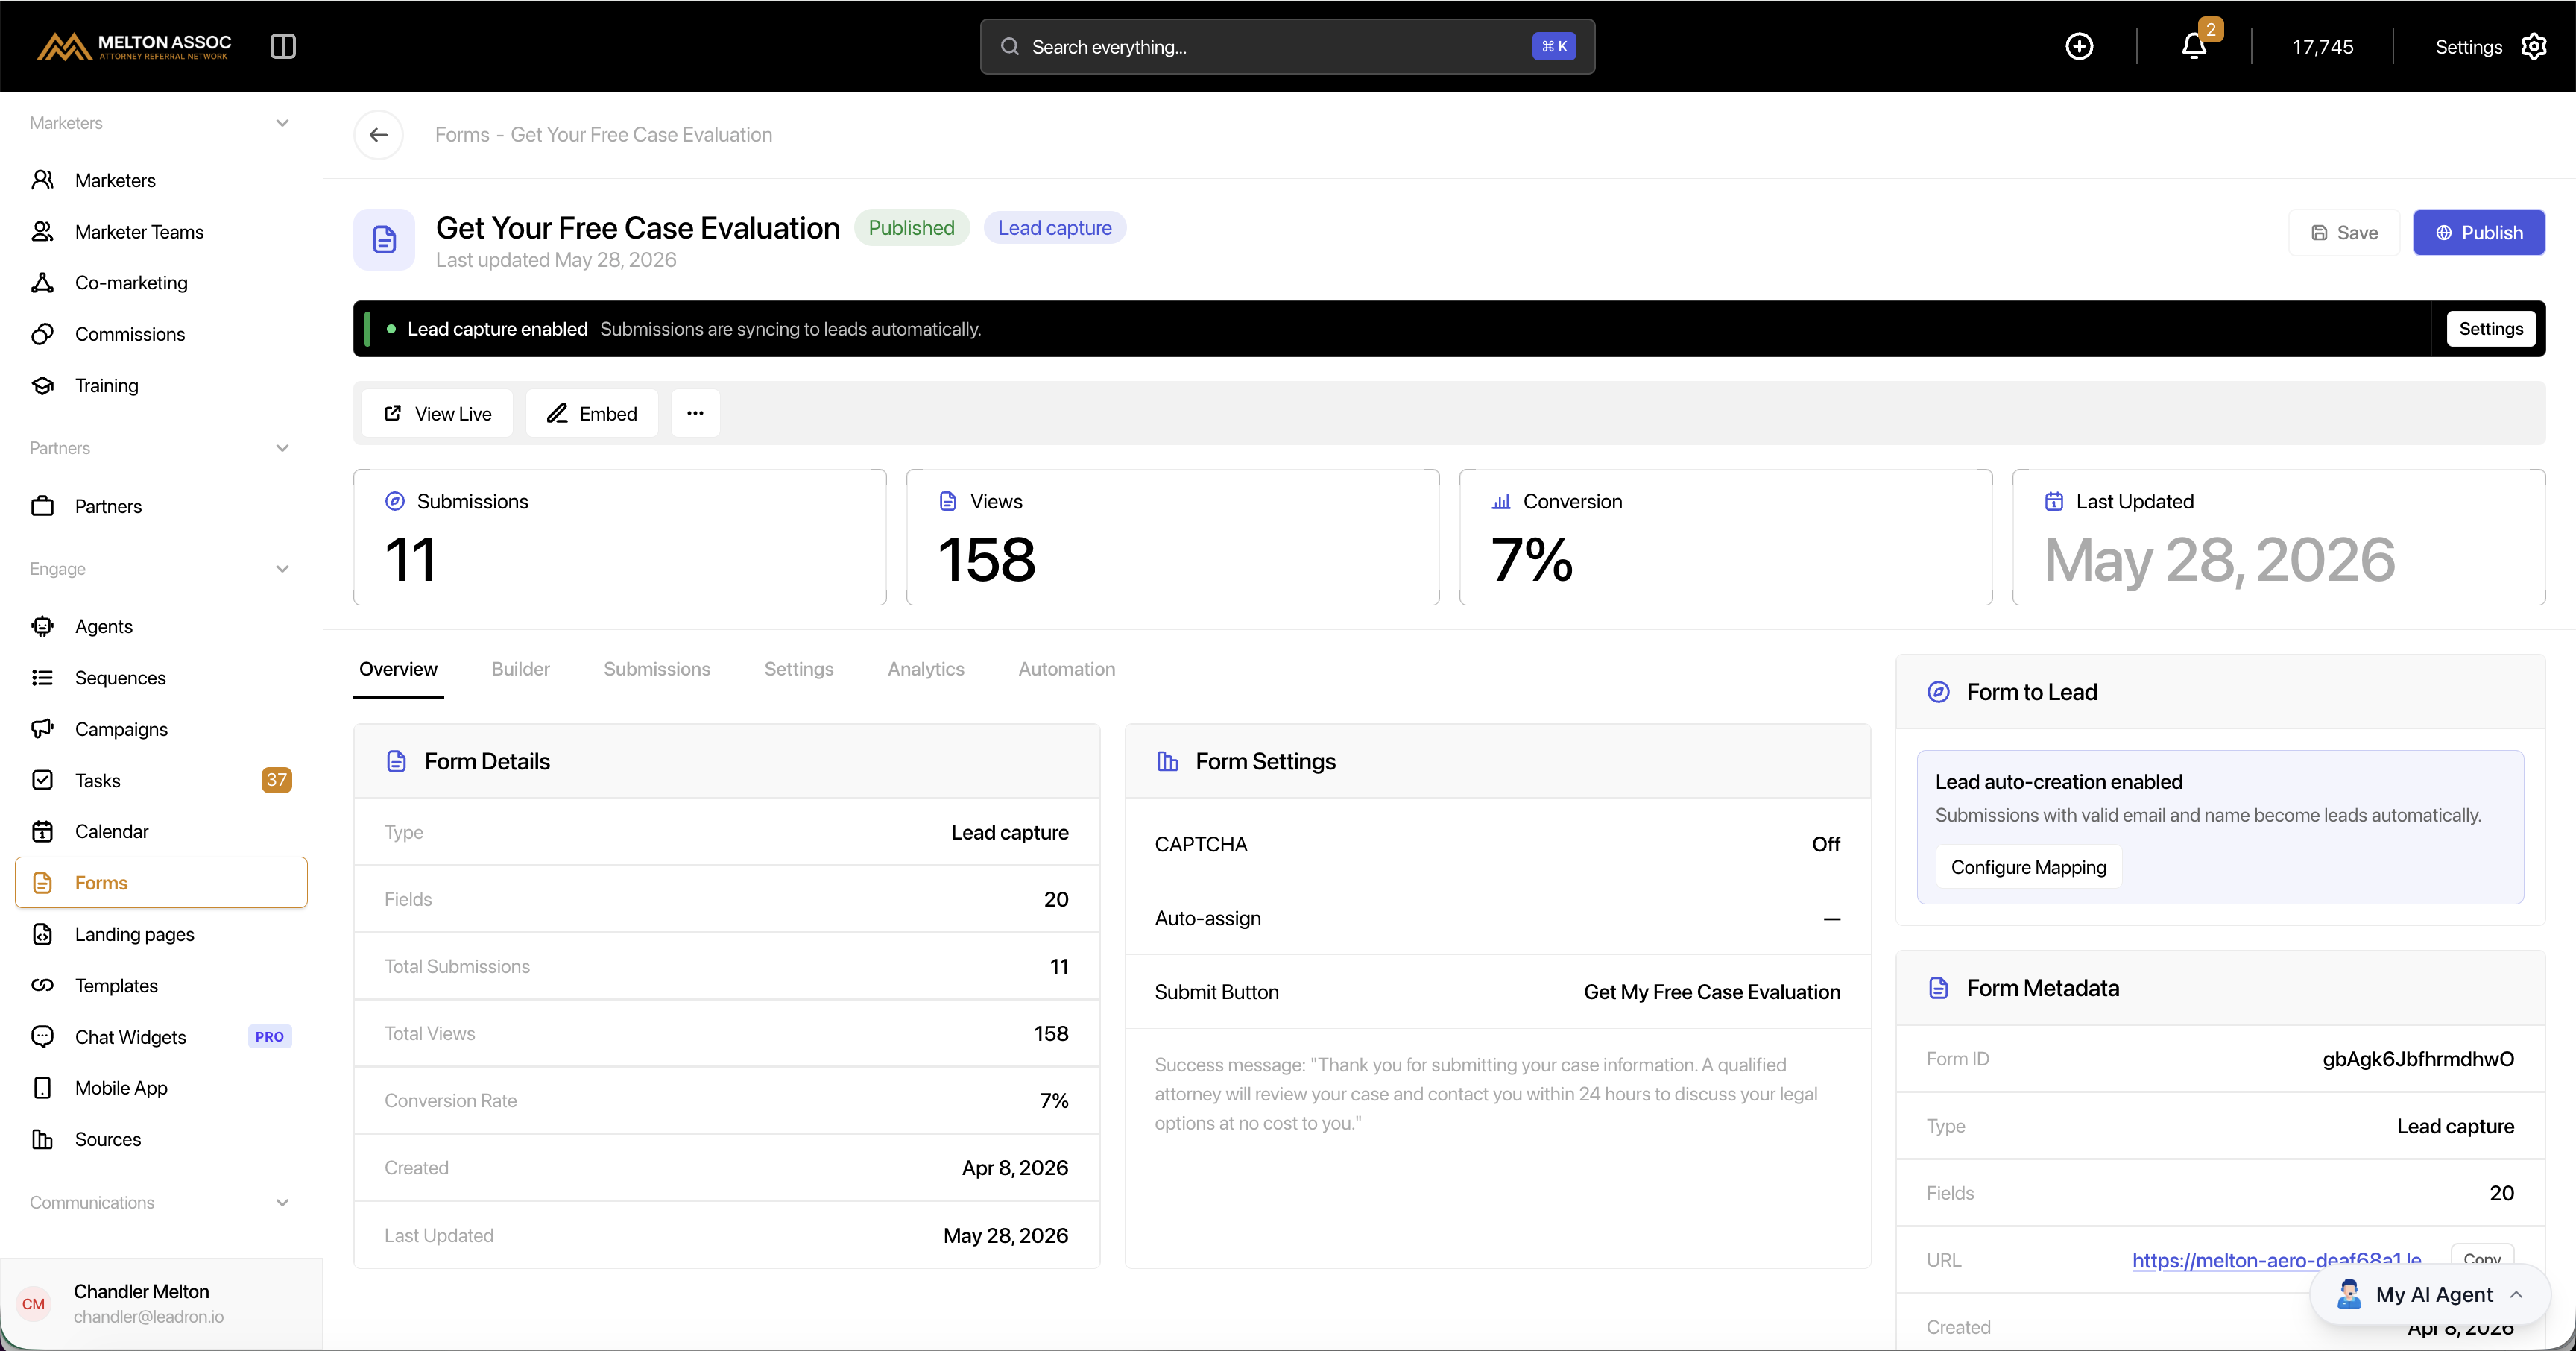Open Settings in lead capture banner
The width and height of the screenshot is (2576, 1351).
pyautogui.click(x=2491, y=329)
